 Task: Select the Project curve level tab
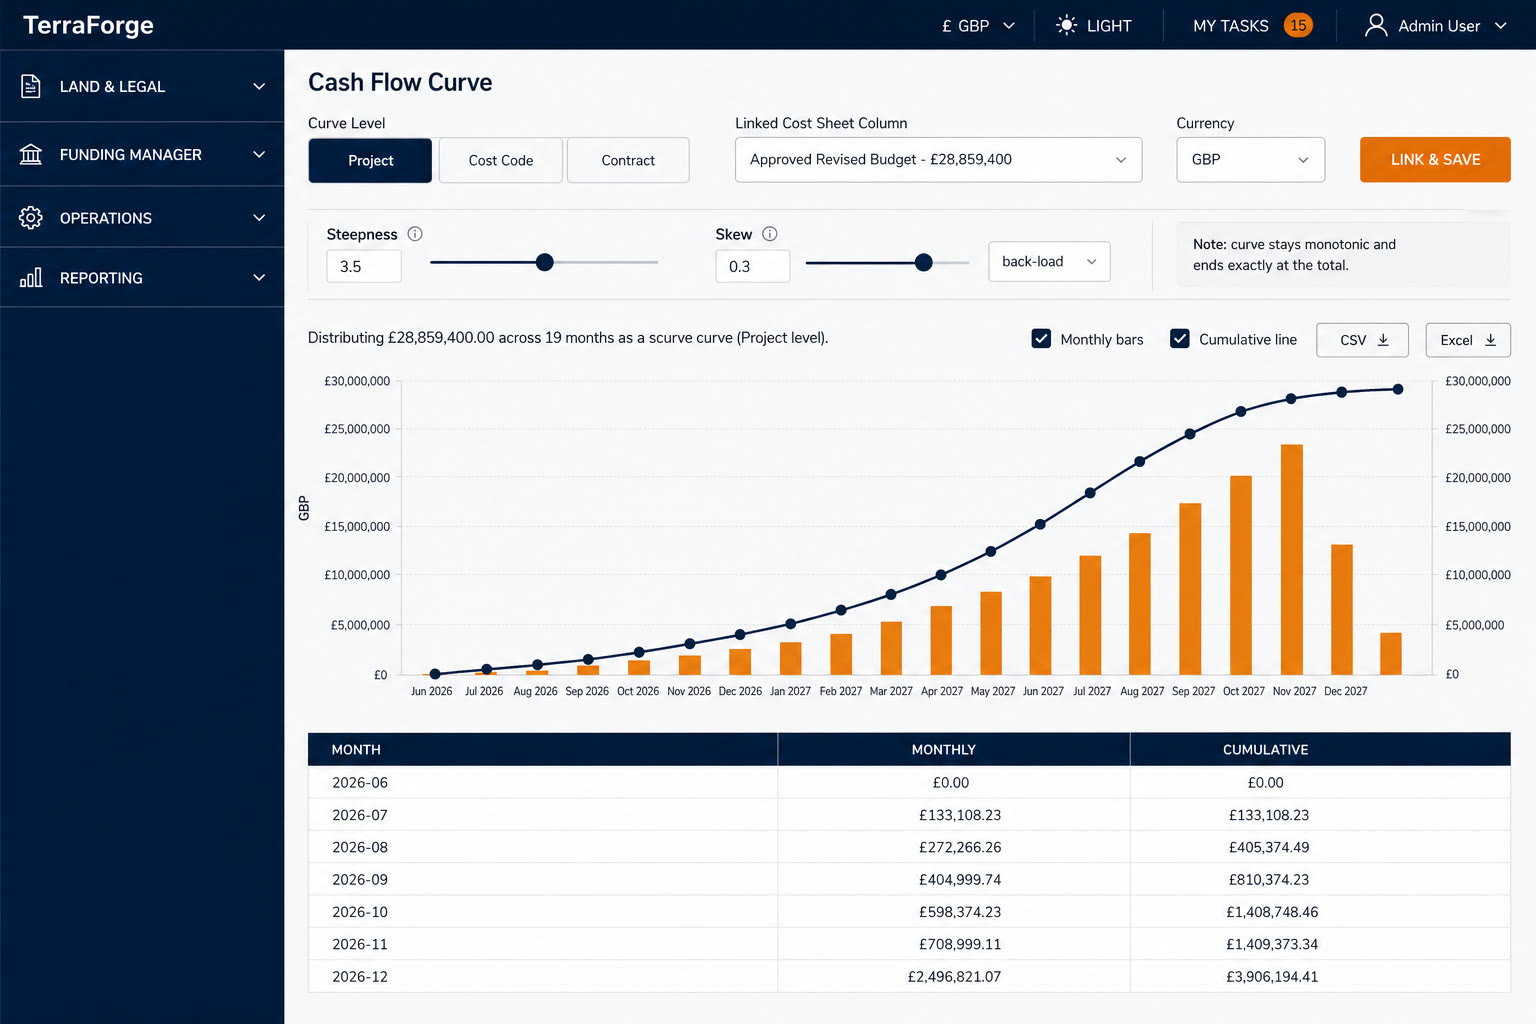tap(370, 160)
